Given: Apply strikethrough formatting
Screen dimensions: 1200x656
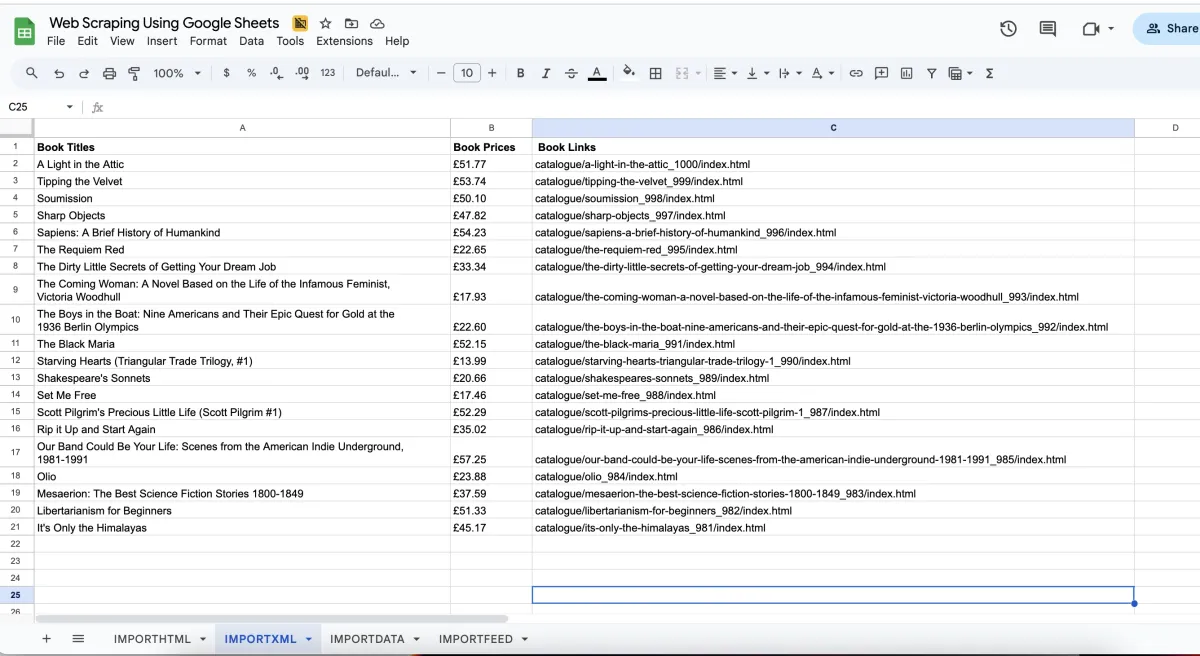Looking at the screenshot, I should [x=571, y=73].
